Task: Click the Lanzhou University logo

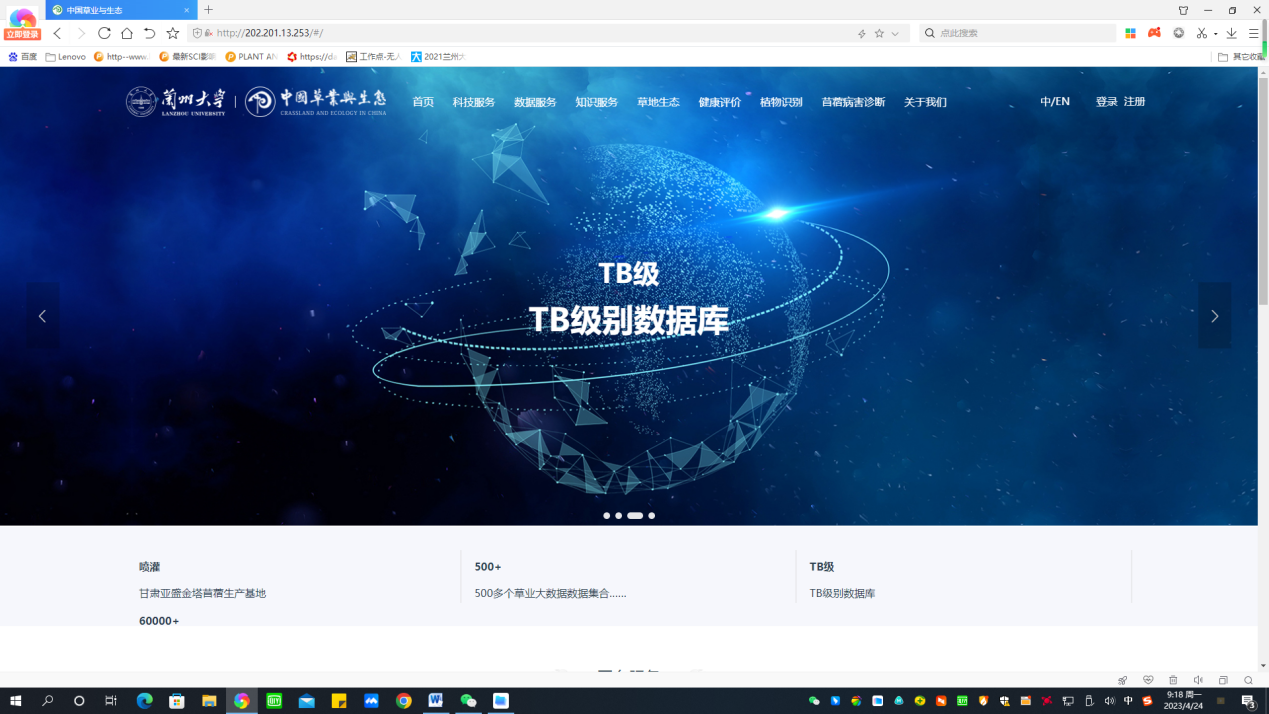Action: click(176, 102)
